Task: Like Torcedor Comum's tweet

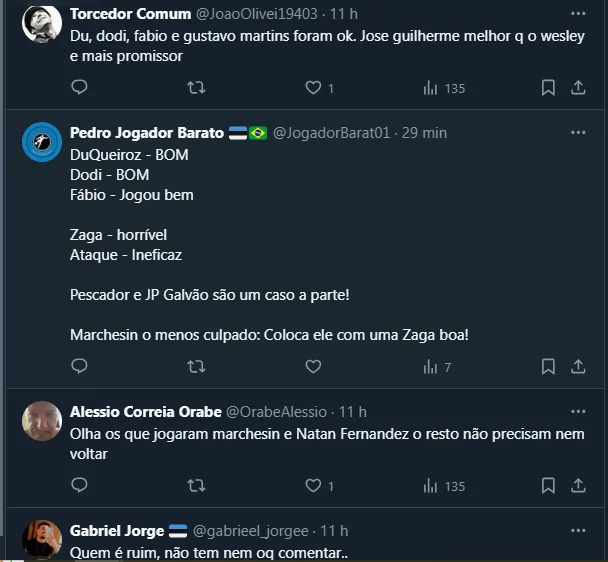Action: click(313, 88)
